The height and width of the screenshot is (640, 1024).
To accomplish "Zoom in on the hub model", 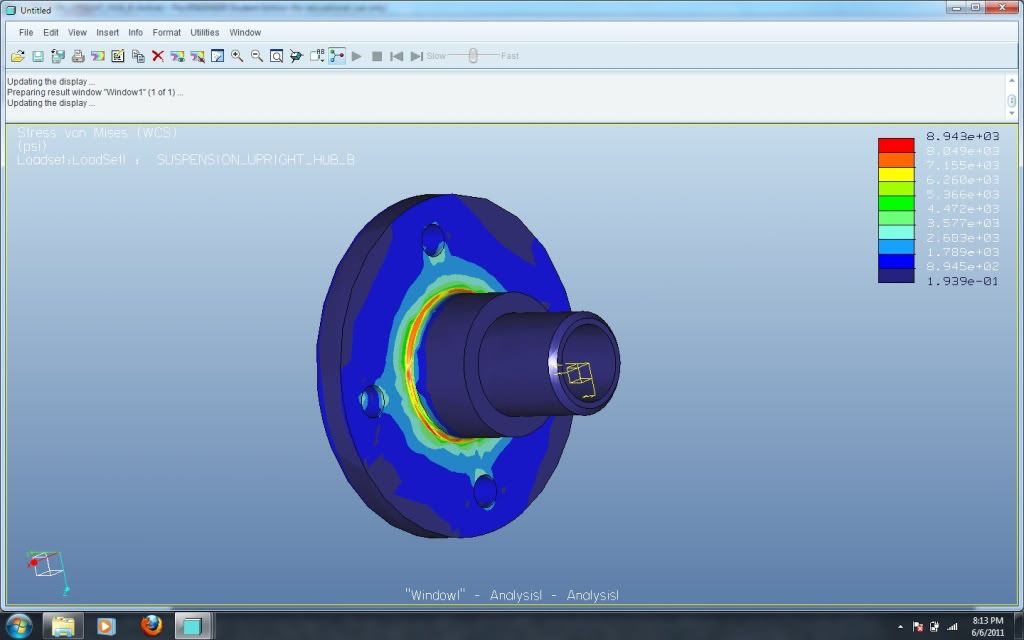I will coord(235,56).
